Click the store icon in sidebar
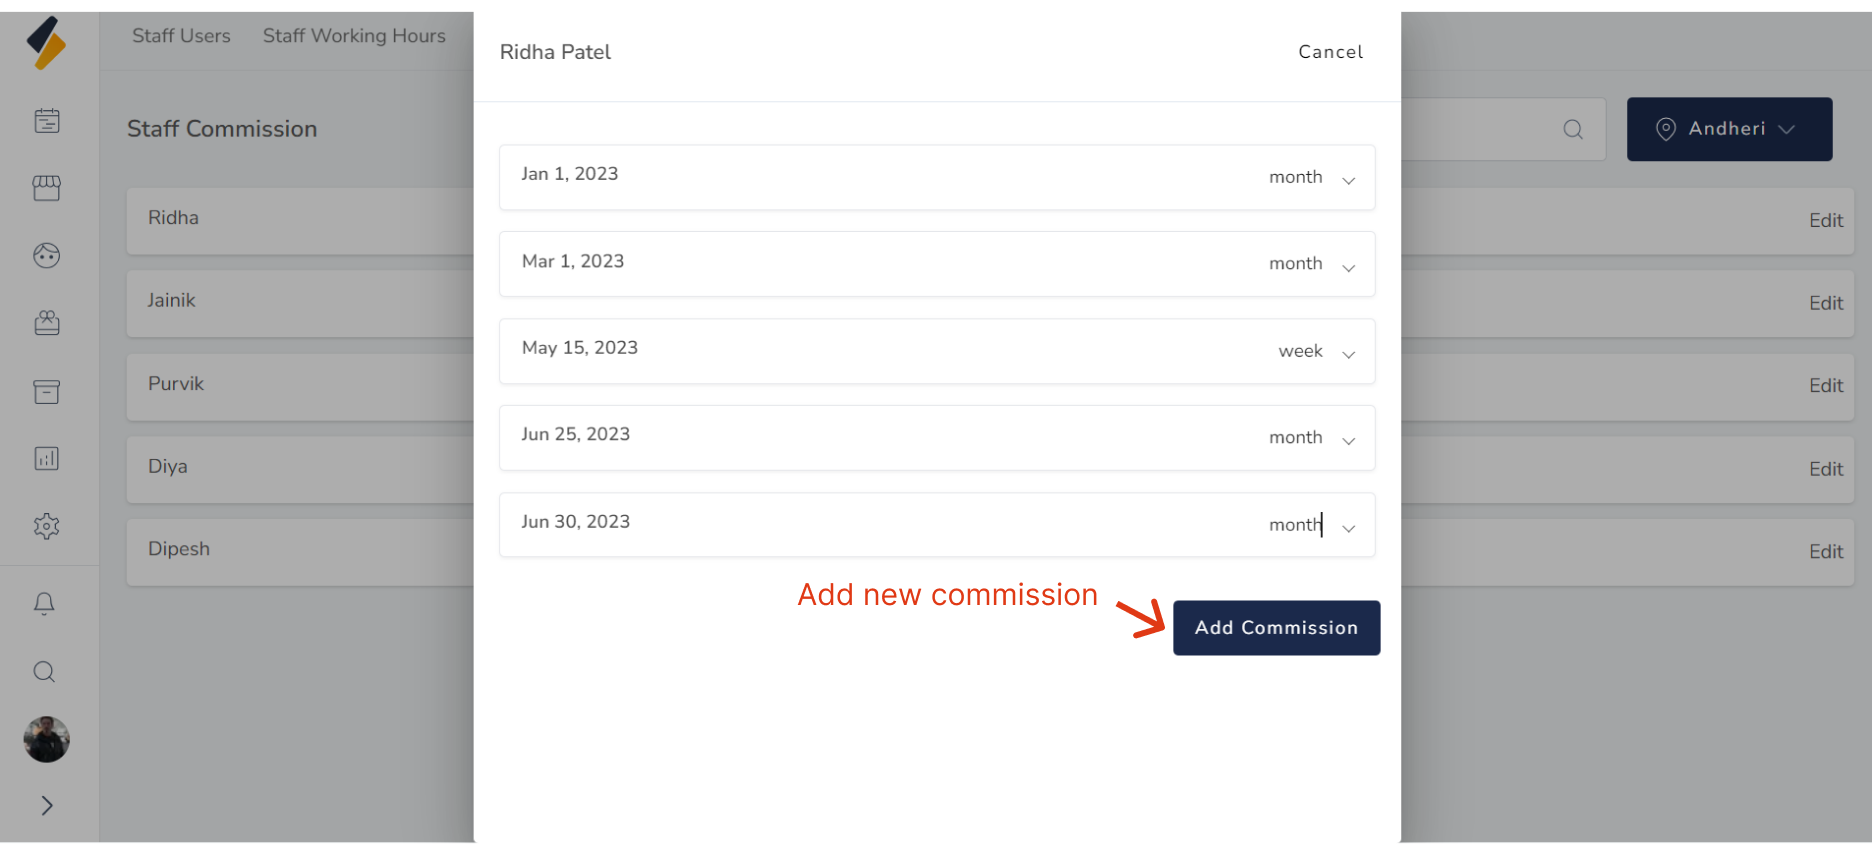 coord(47,188)
